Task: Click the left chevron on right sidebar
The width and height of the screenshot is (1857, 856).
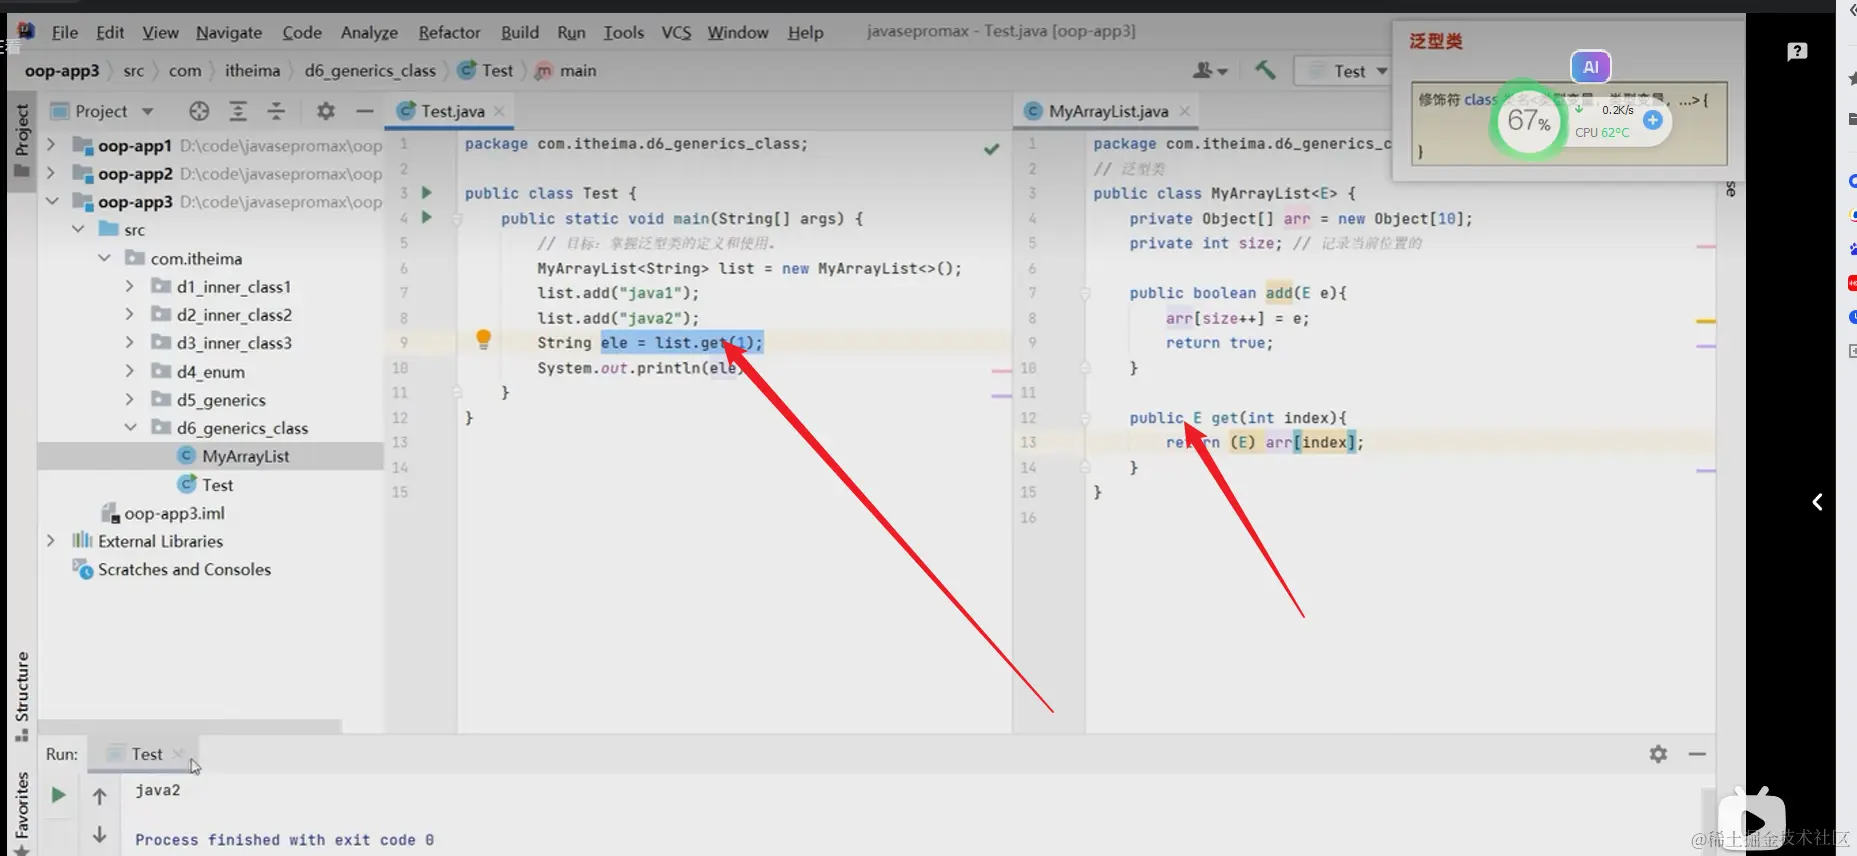Action: coord(1817,502)
